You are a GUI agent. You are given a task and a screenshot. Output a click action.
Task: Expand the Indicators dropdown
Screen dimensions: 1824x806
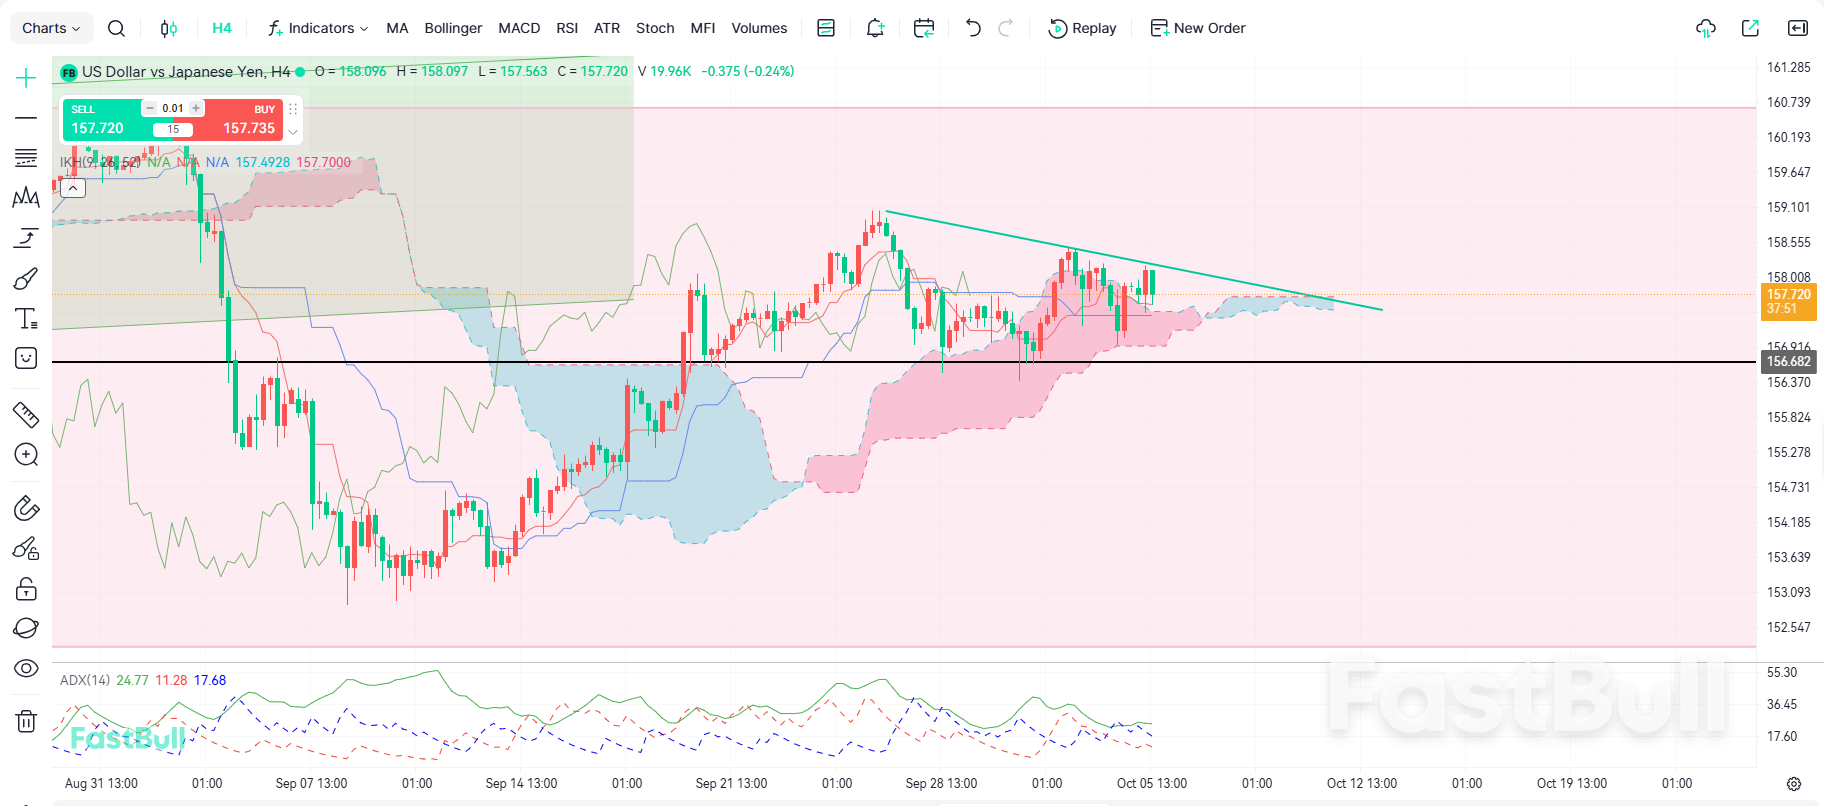[318, 28]
